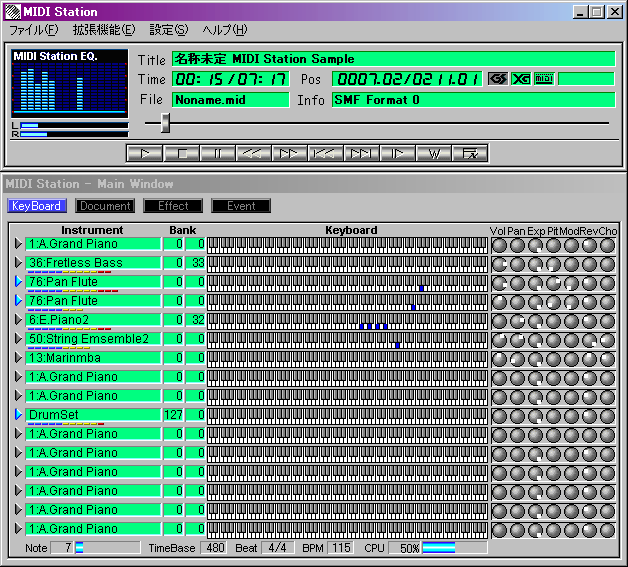This screenshot has width=628, height=567.
Task: Expand the 1:A.Grand Piano first channel arrow
Action: tap(18, 243)
